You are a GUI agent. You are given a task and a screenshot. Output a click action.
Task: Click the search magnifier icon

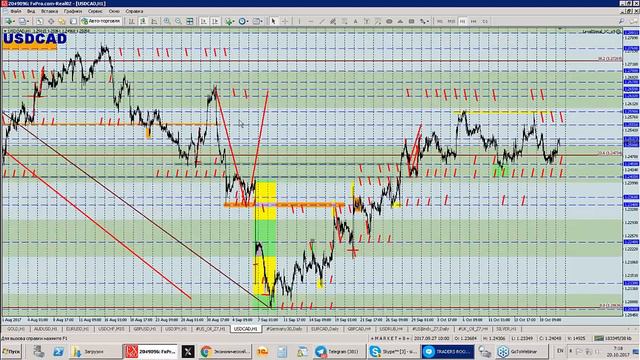pos(622,21)
